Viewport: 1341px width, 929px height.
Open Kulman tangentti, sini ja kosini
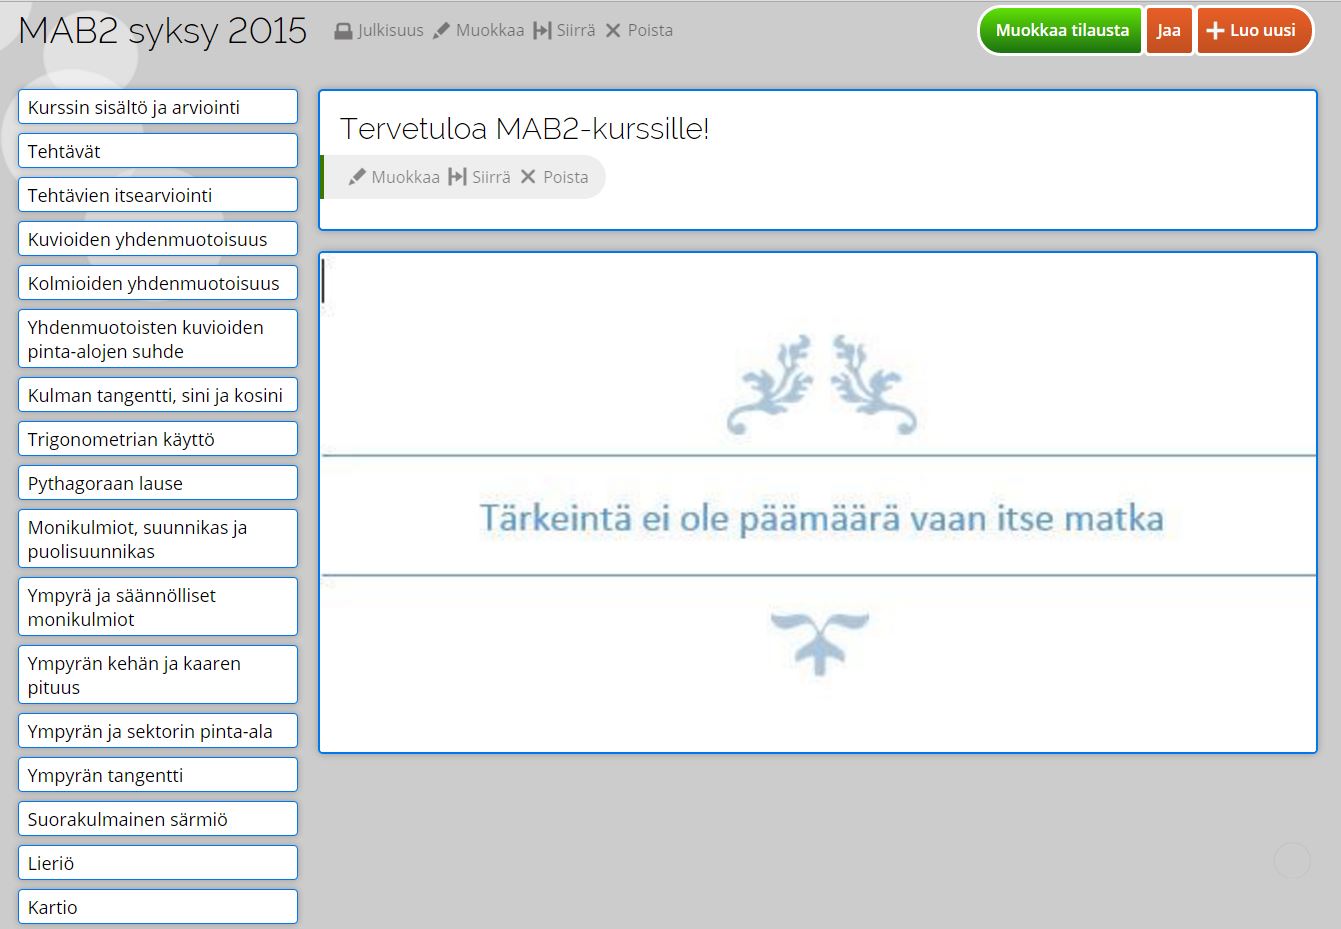[x=158, y=395]
